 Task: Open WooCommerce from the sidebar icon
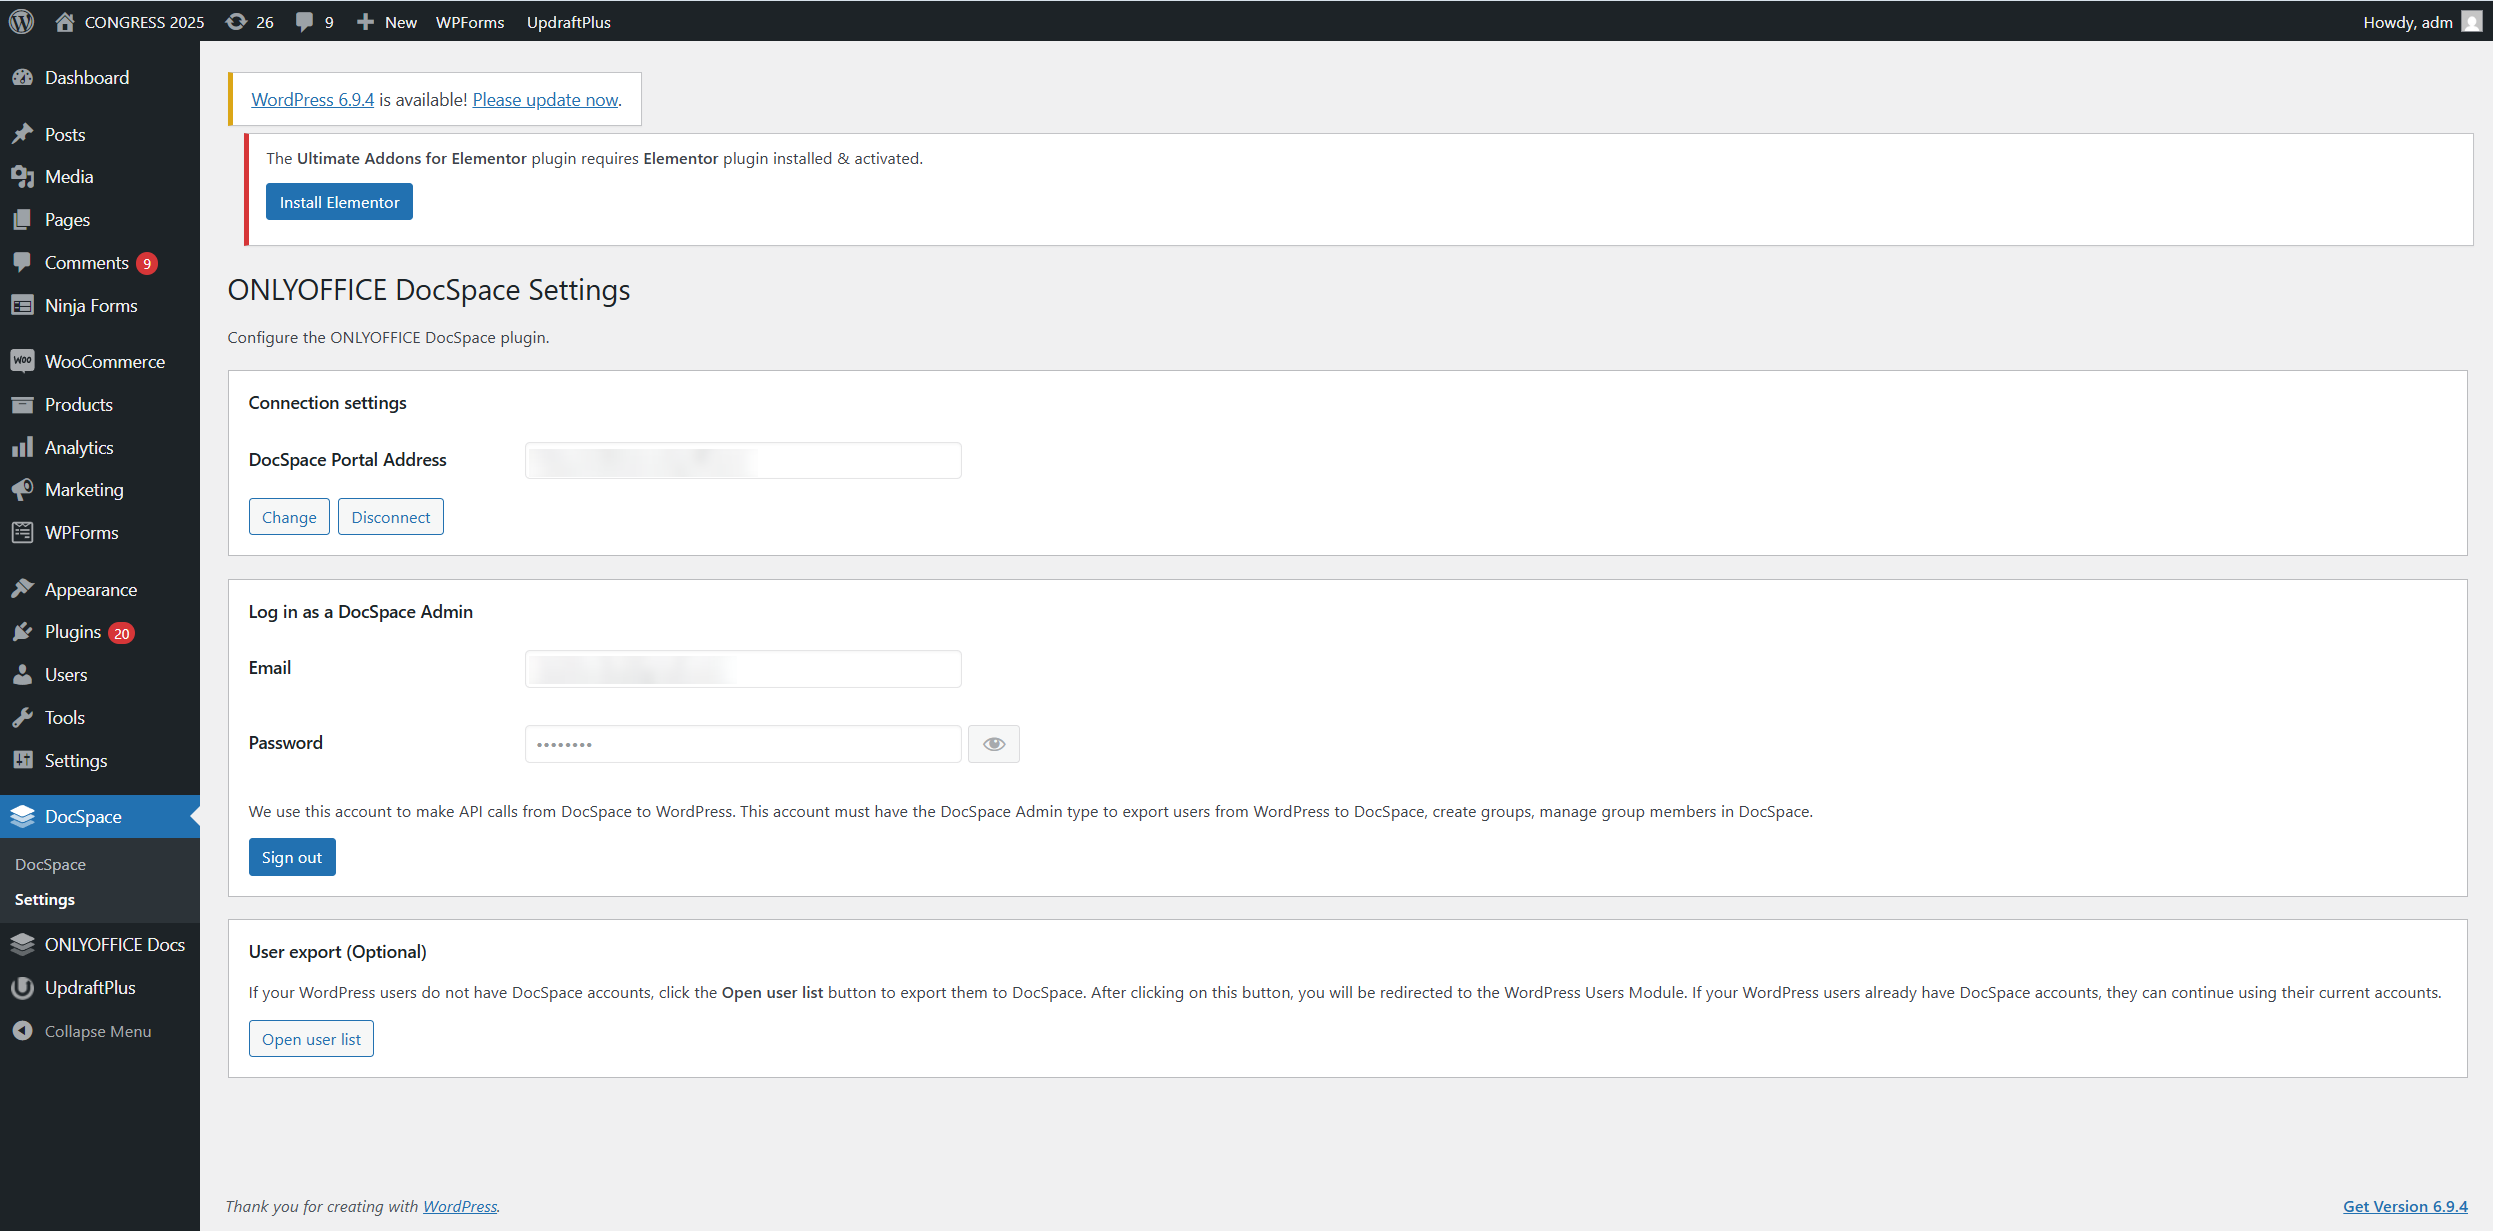pos(22,361)
